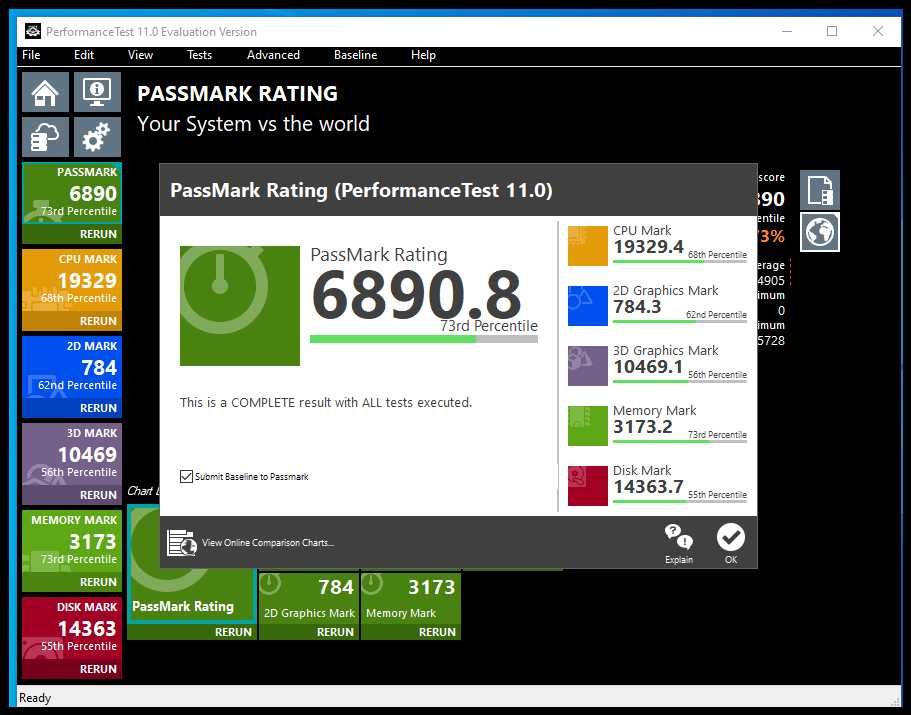911x715 pixels.
Task: Click the purple 3D Graphics Mark icon
Action: tap(587, 366)
